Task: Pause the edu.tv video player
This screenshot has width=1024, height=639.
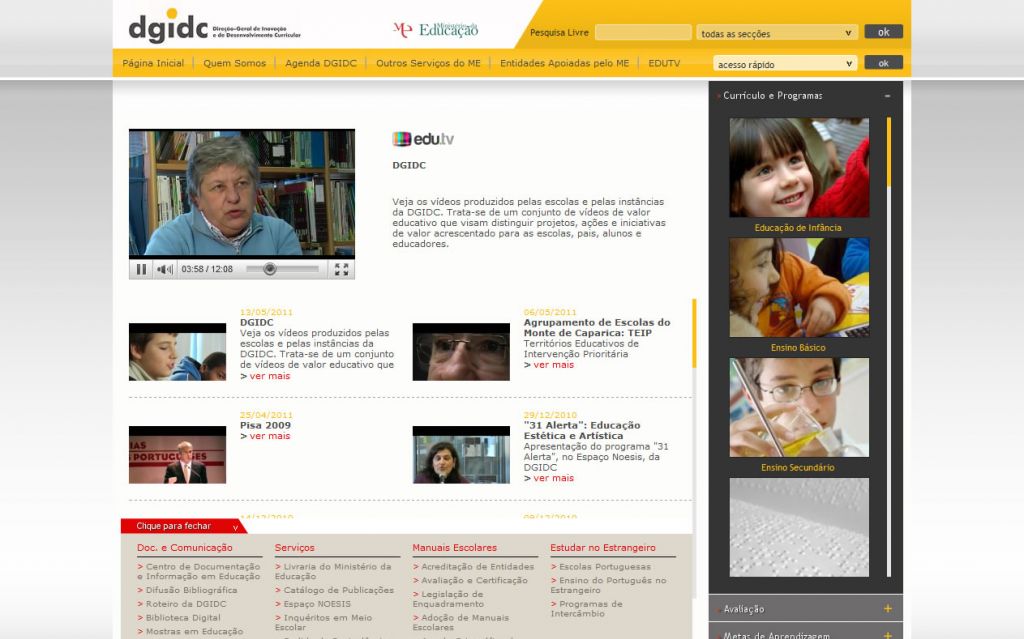Action: point(141,269)
